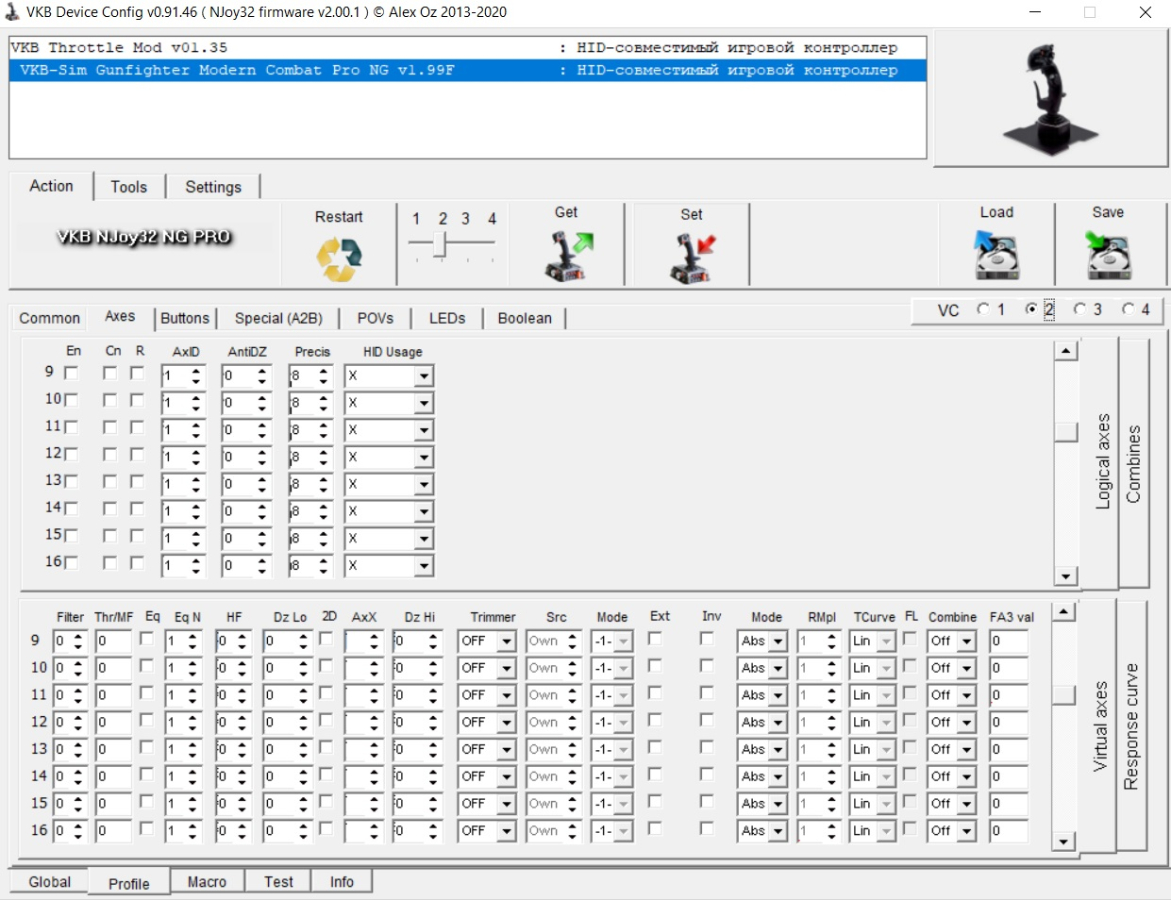Toggle Inv checkbox for virtual axis 9
The width and height of the screenshot is (1171, 900).
click(x=707, y=639)
